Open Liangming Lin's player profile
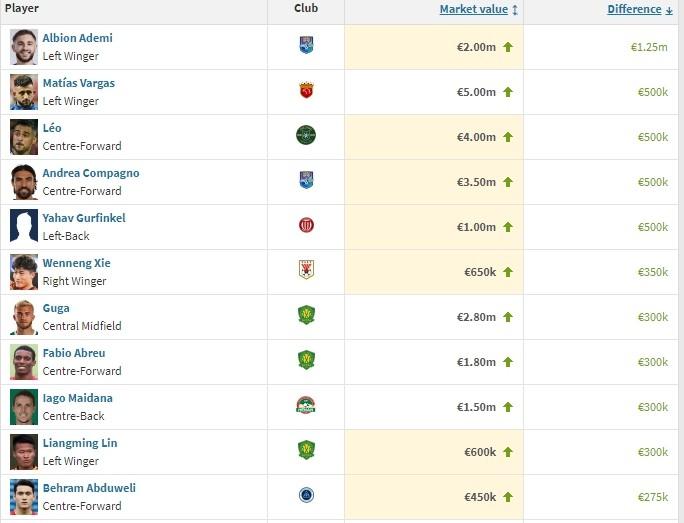 [79, 443]
